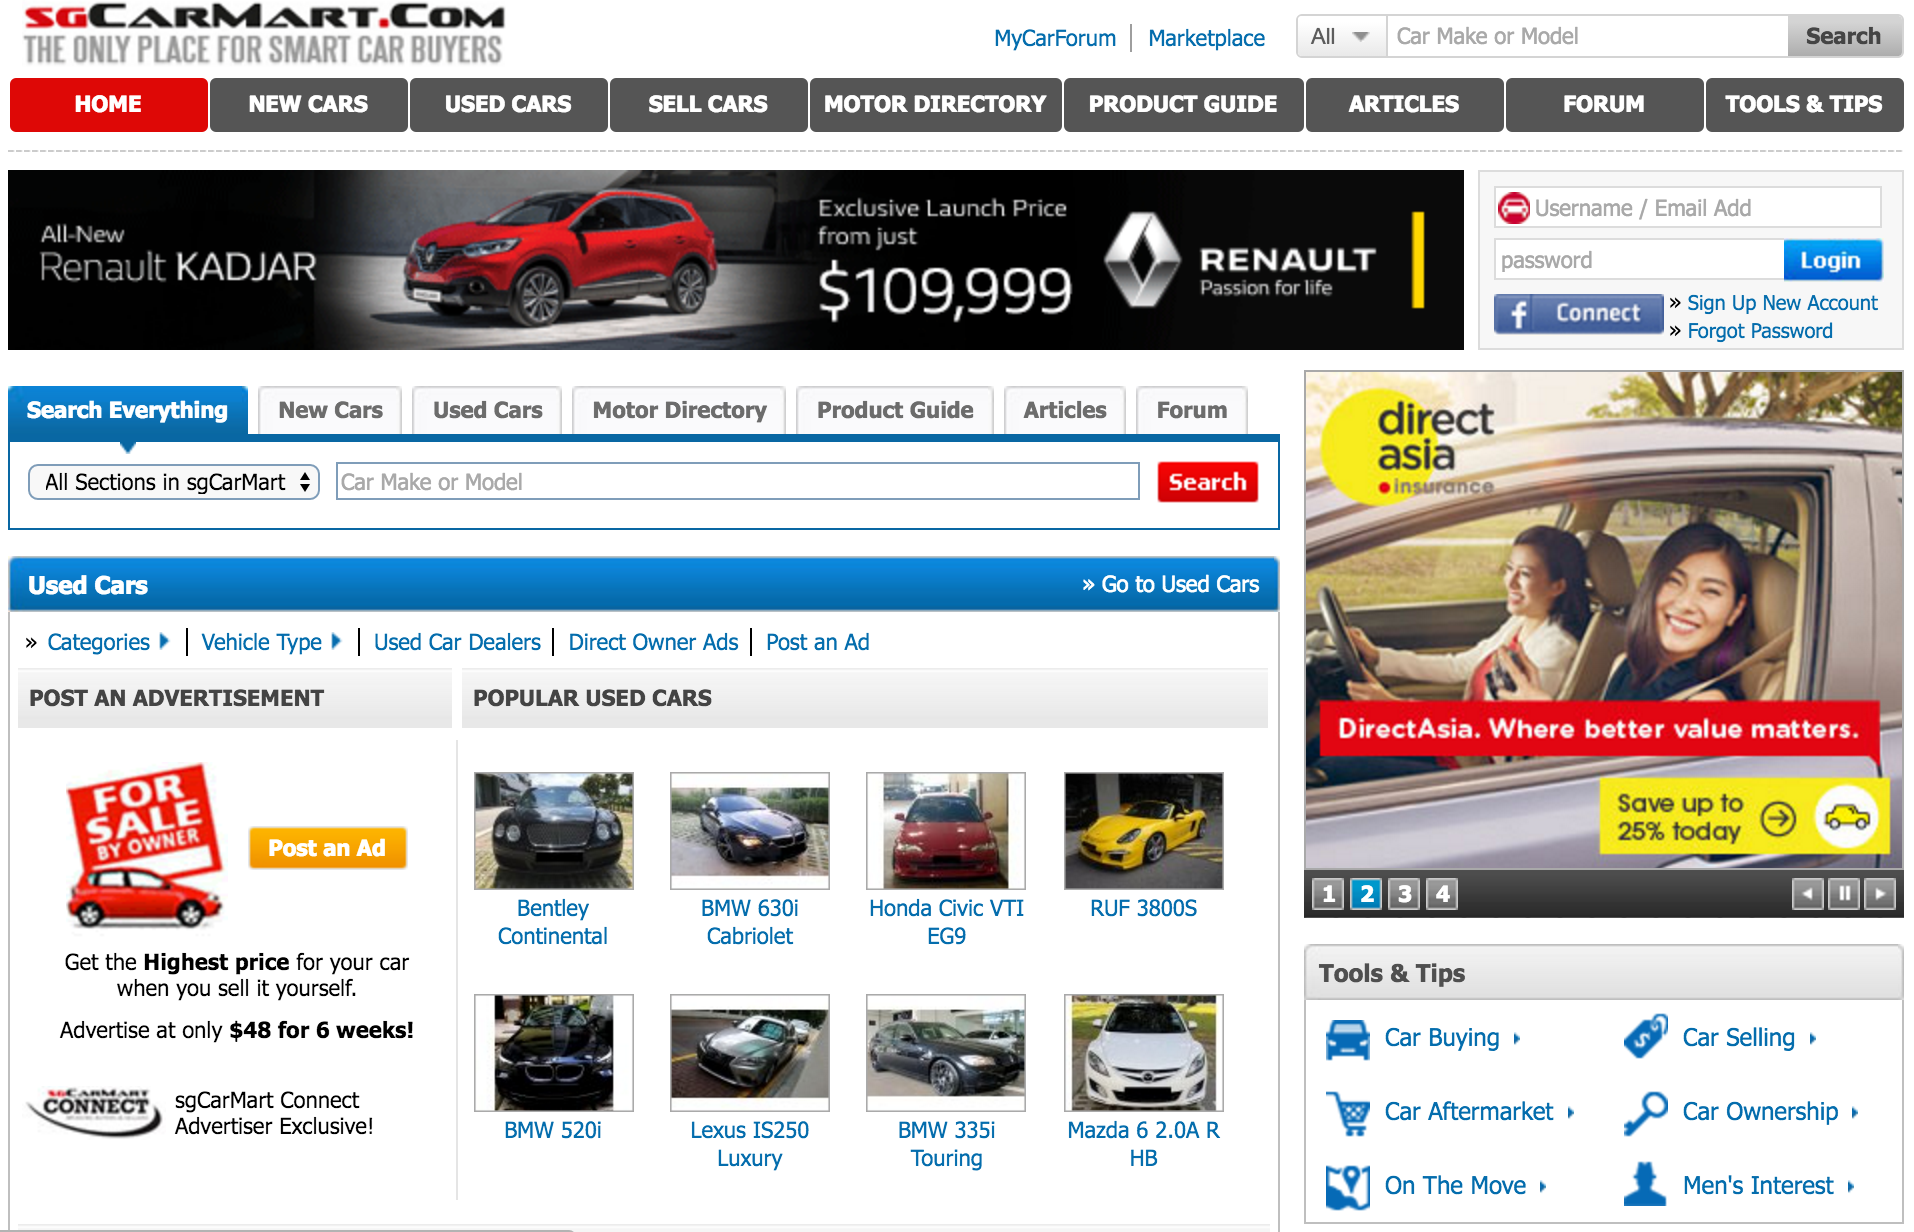
Task: Open the MyCarForum link
Action: pyautogui.click(x=1055, y=38)
